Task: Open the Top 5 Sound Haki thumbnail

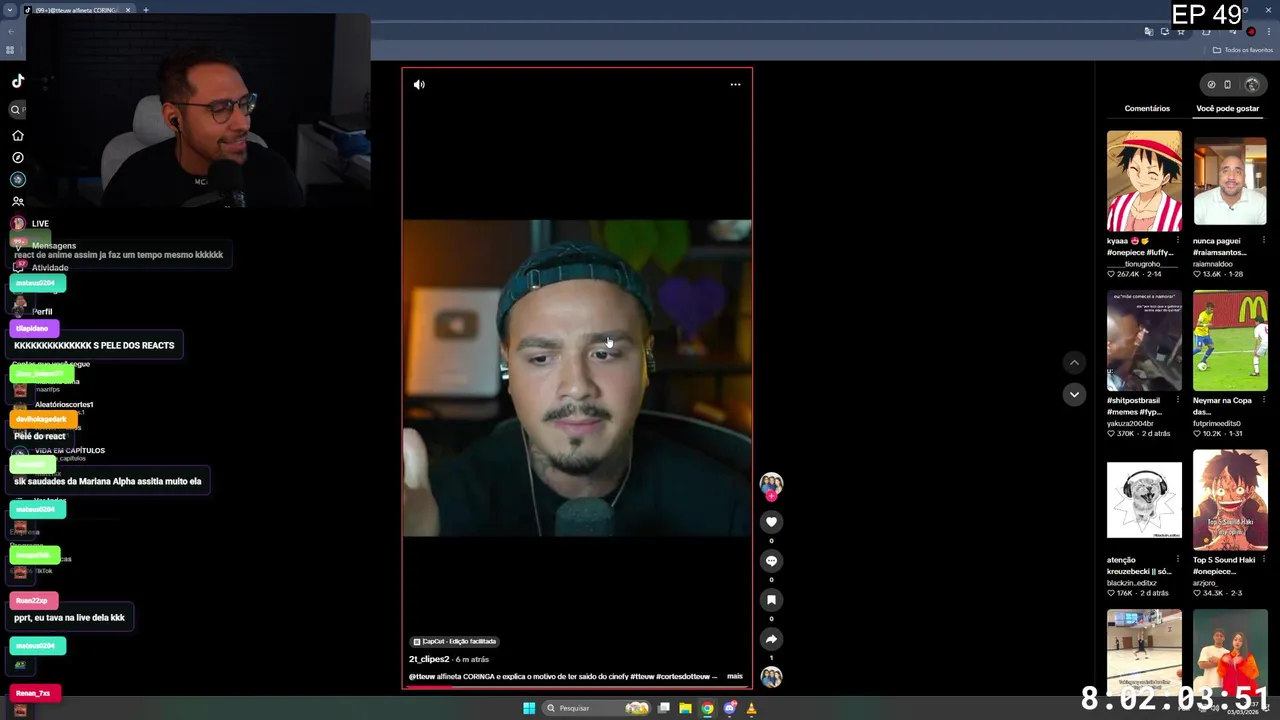Action: point(1230,500)
